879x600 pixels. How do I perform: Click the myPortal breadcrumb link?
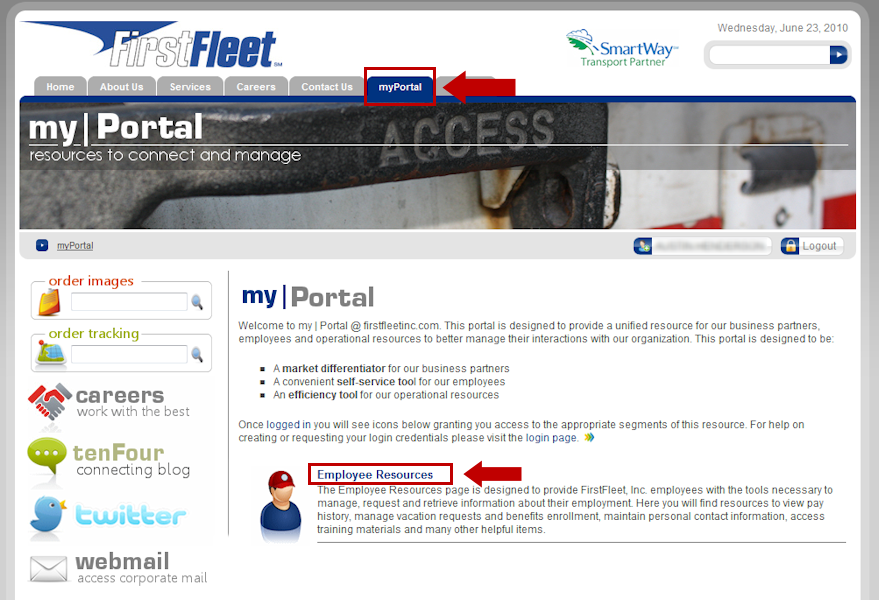(75, 246)
